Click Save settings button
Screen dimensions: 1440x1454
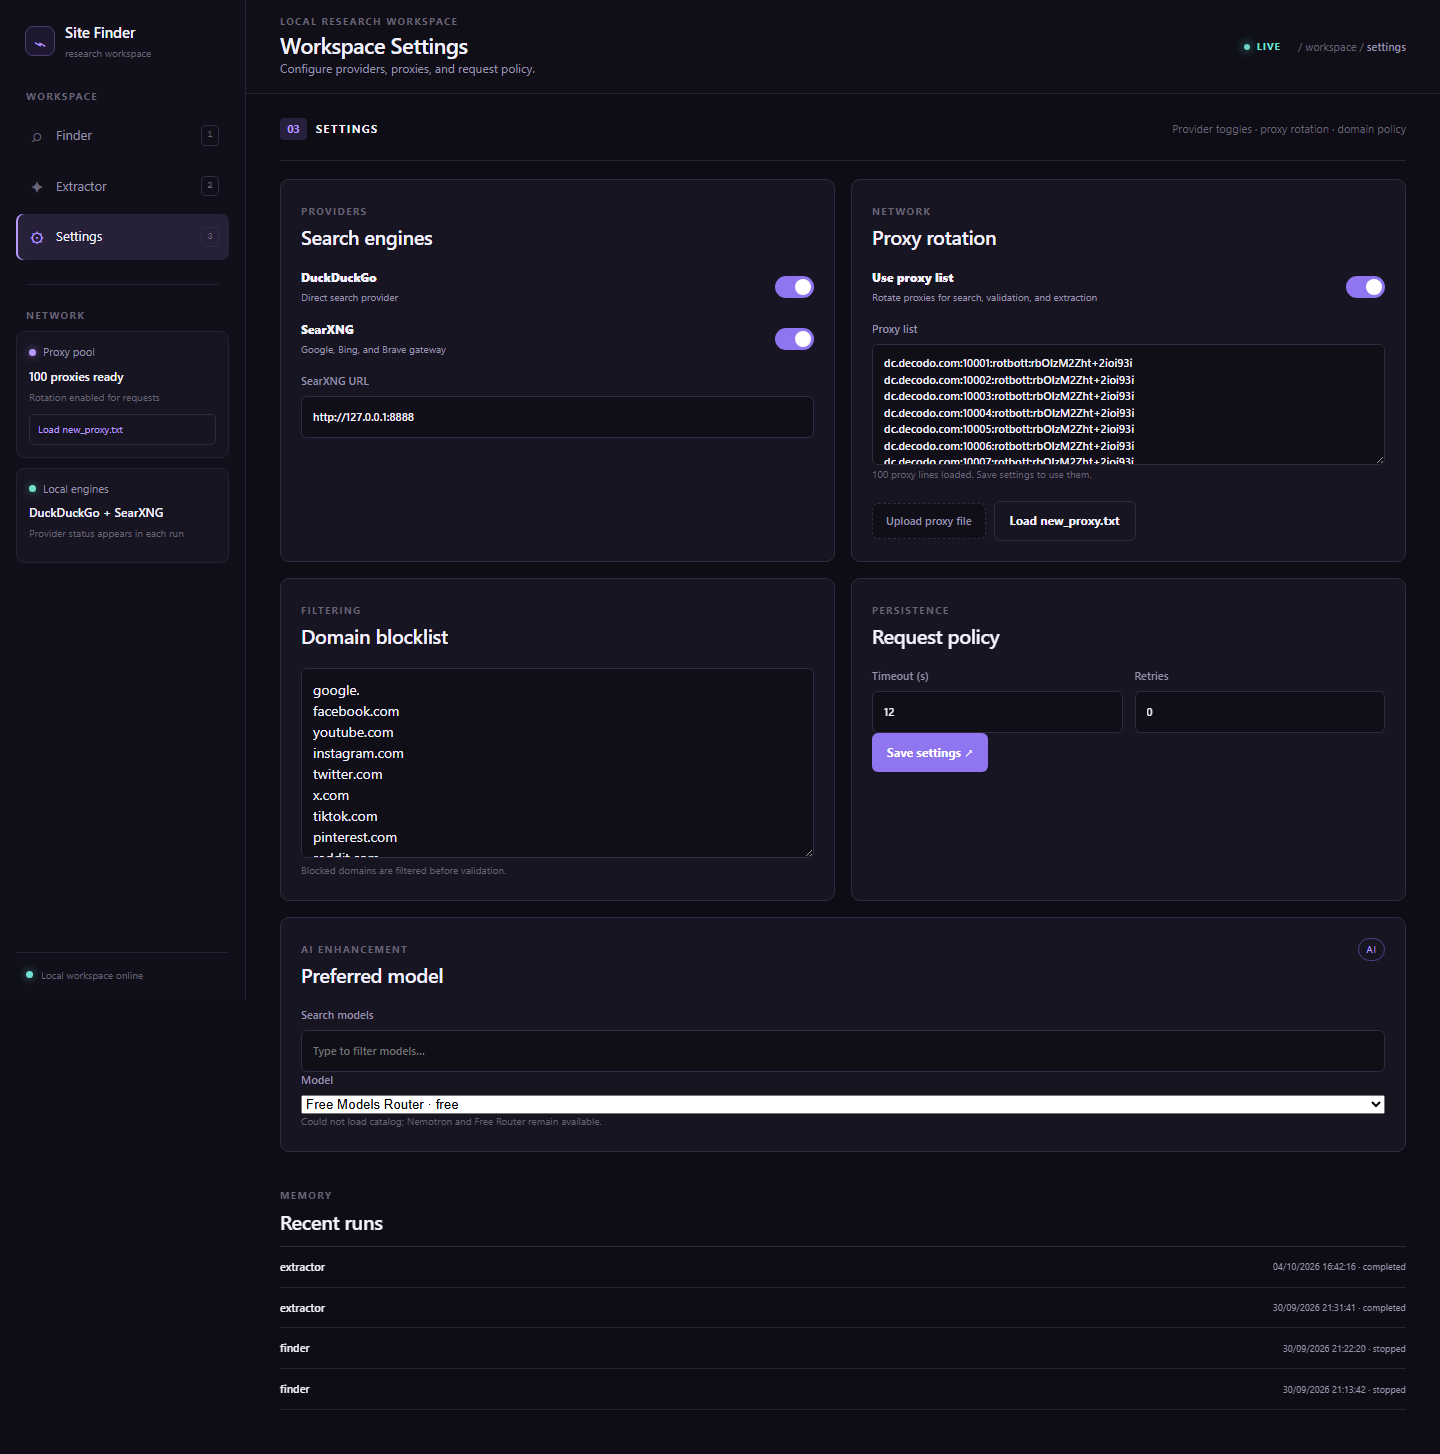point(930,753)
